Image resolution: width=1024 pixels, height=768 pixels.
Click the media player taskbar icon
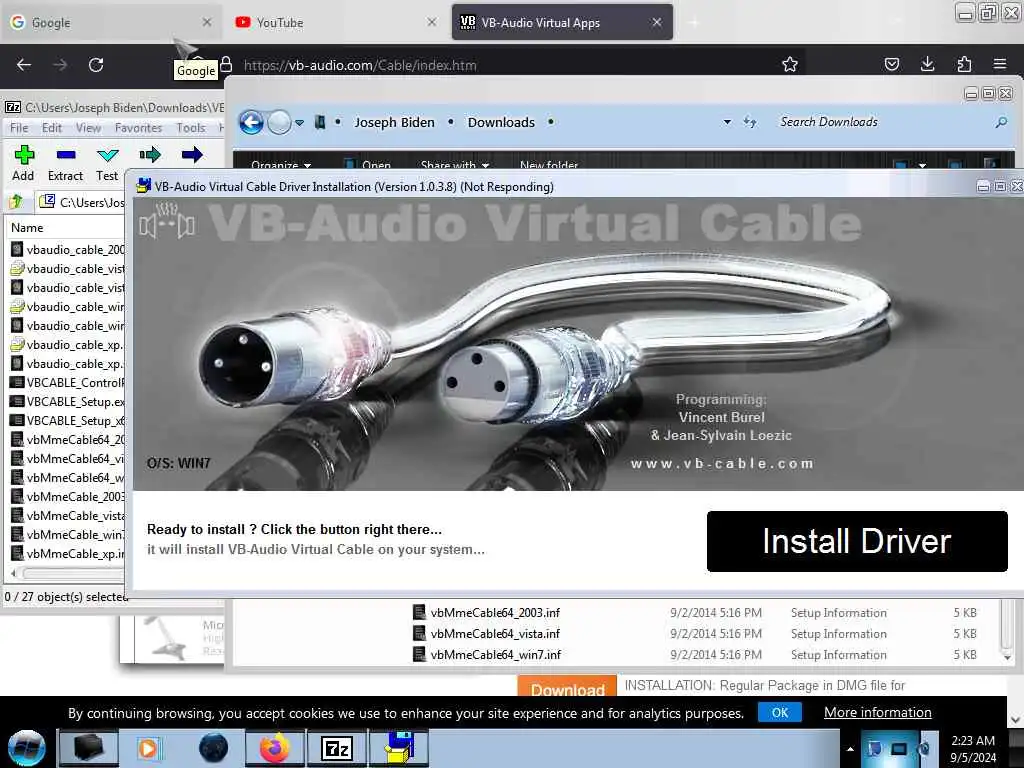pos(150,748)
